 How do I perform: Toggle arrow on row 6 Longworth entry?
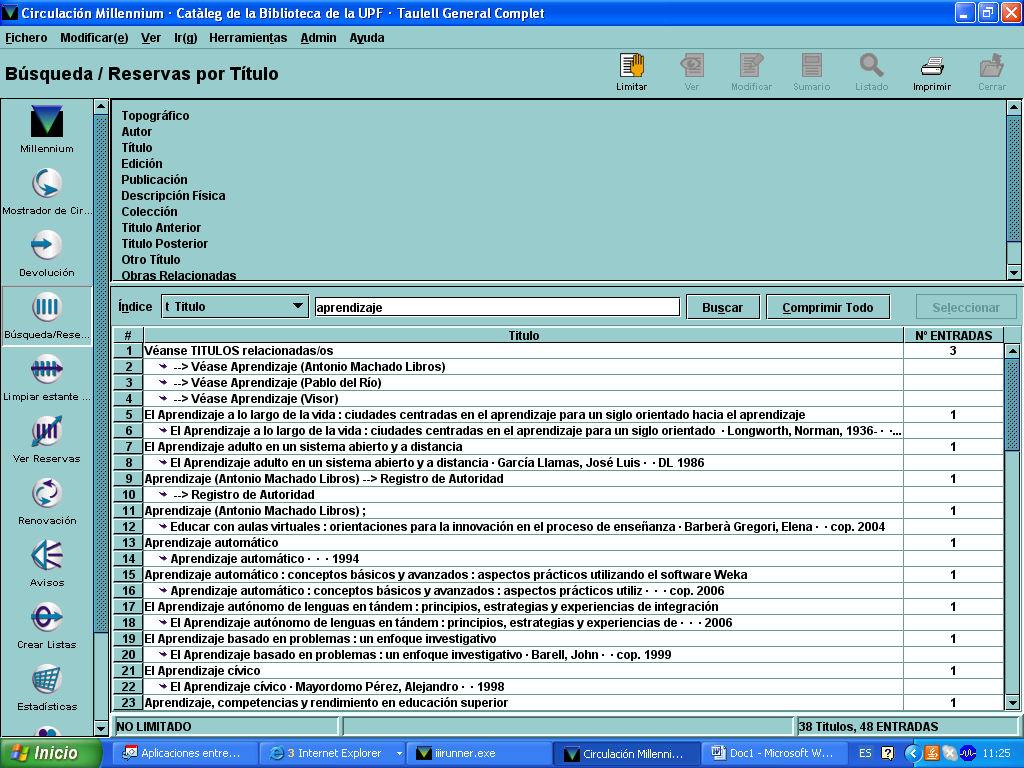163,430
